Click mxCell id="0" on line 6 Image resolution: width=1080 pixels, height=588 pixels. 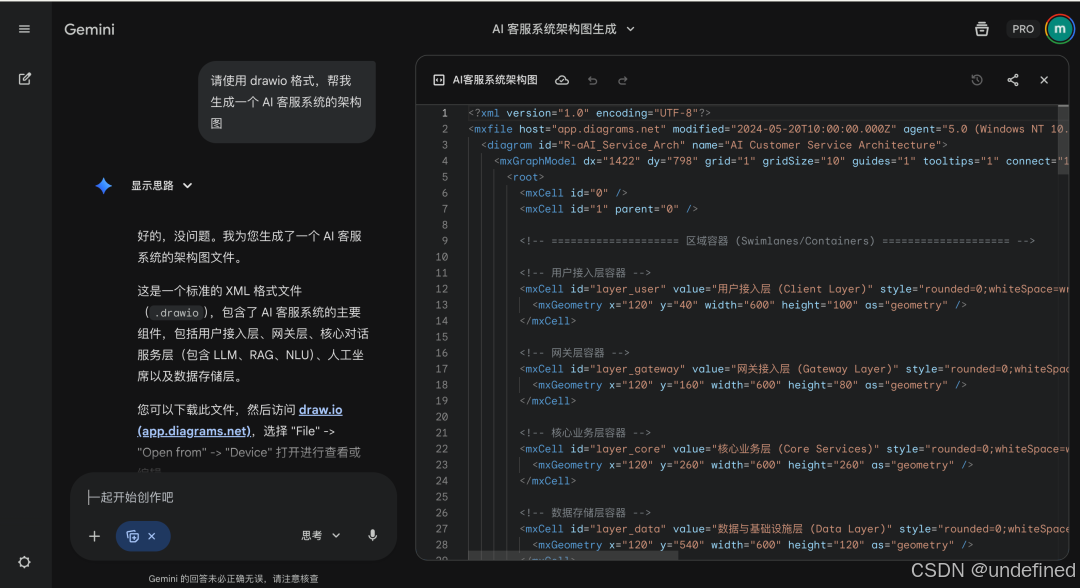(573, 193)
